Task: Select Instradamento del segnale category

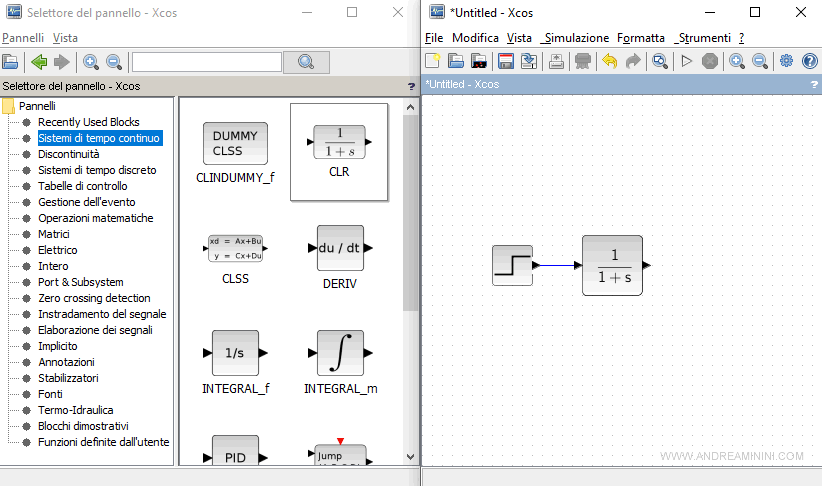Action: click(102, 314)
